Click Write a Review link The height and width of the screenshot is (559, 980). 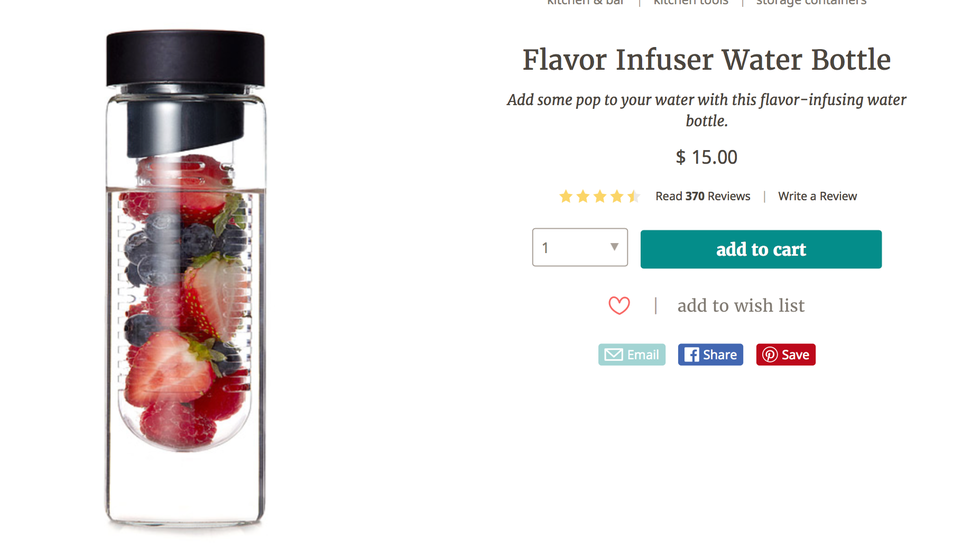click(x=817, y=197)
